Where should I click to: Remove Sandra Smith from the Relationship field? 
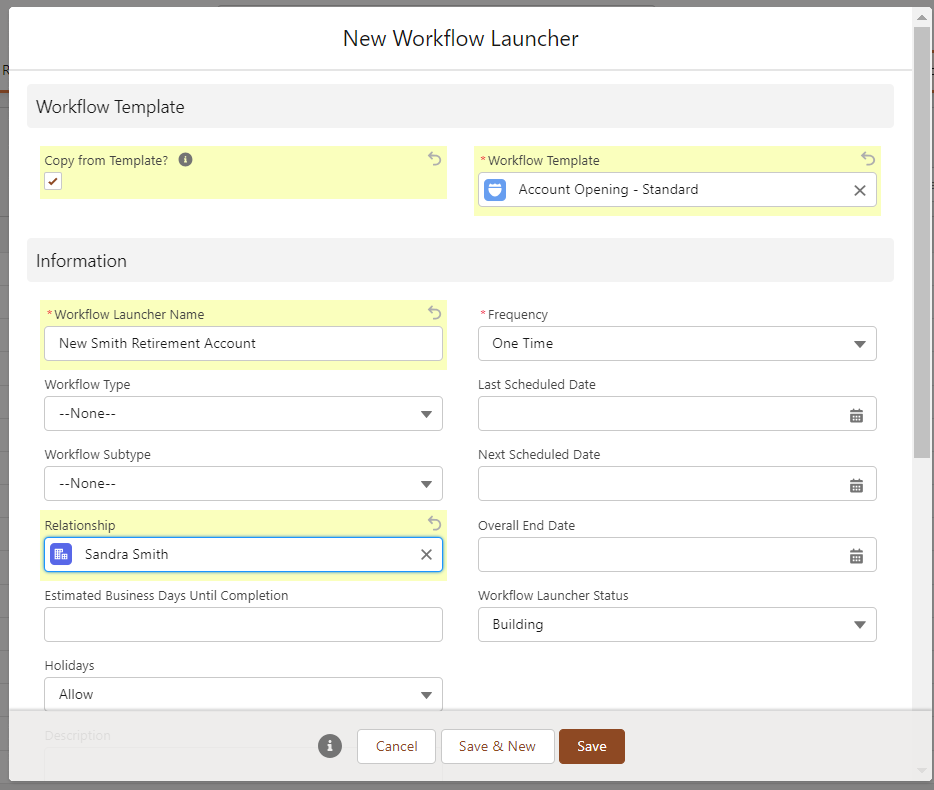point(426,555)
